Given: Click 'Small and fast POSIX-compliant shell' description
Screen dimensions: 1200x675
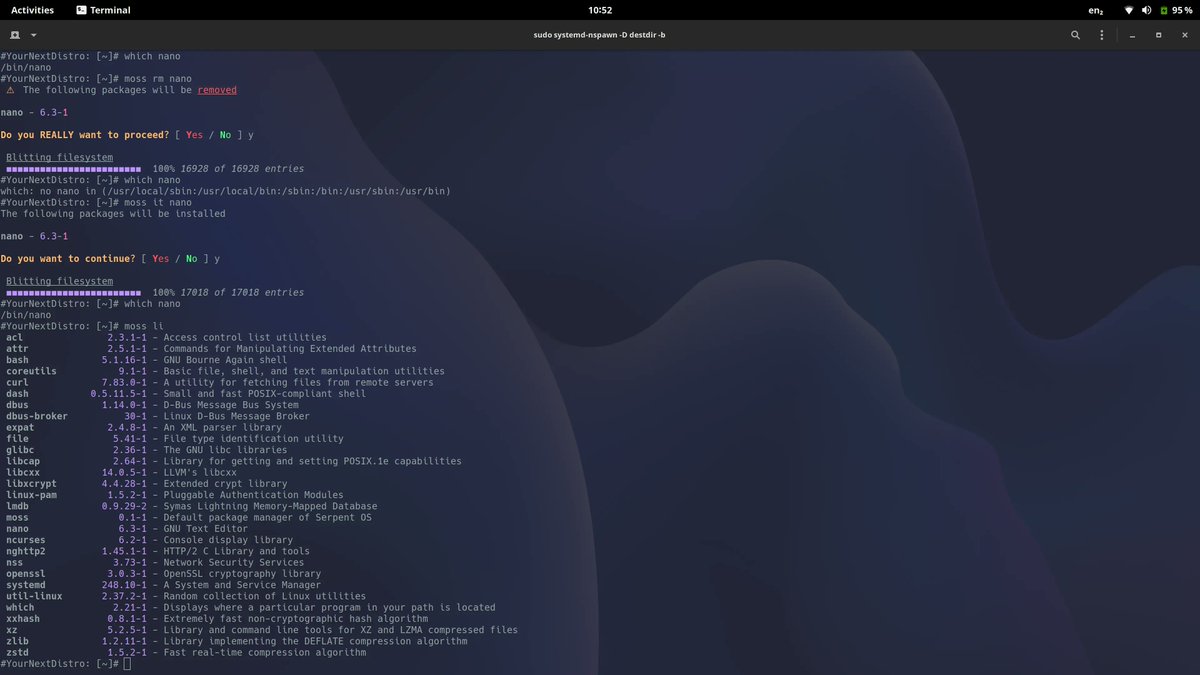Looking at the screenshot, I should (264, 394).
